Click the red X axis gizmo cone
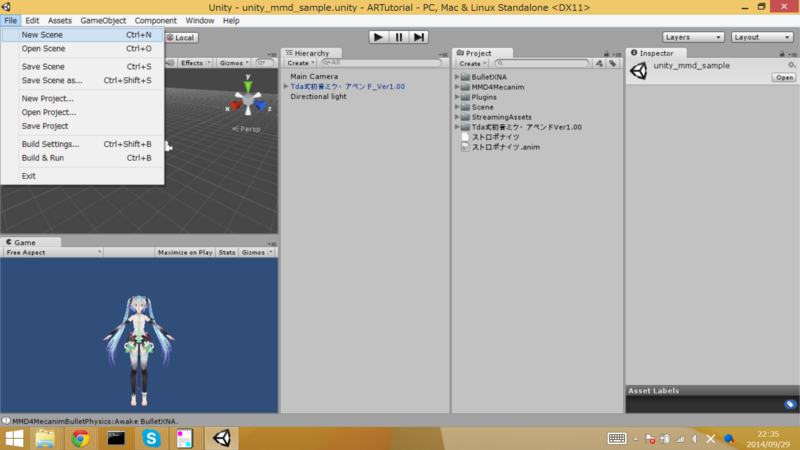Screen dimensions: 800x450 pos(235,106)
